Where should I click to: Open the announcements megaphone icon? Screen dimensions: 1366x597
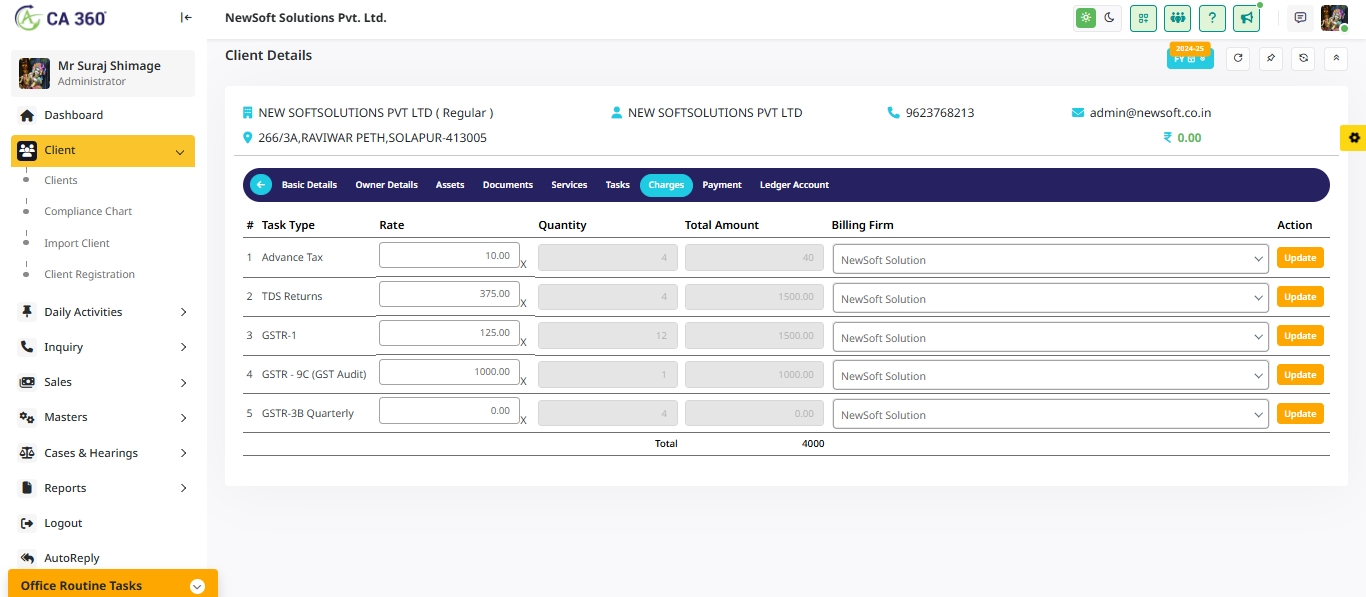(1246, 18)
